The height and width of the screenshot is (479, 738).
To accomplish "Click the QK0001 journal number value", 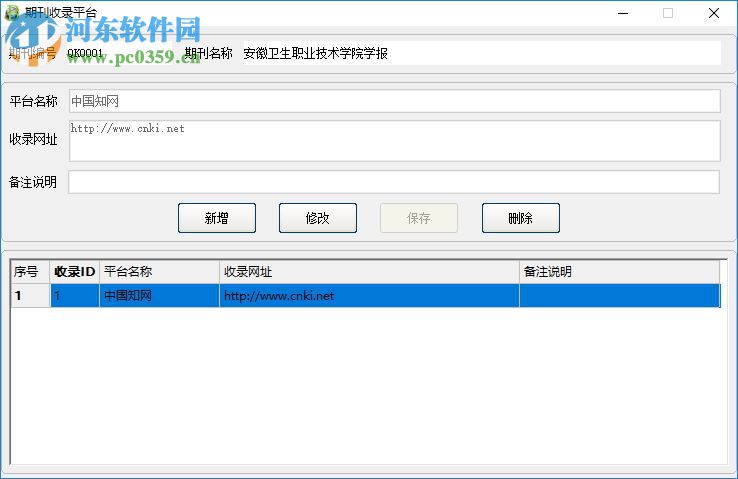I will tap(85, 53).
